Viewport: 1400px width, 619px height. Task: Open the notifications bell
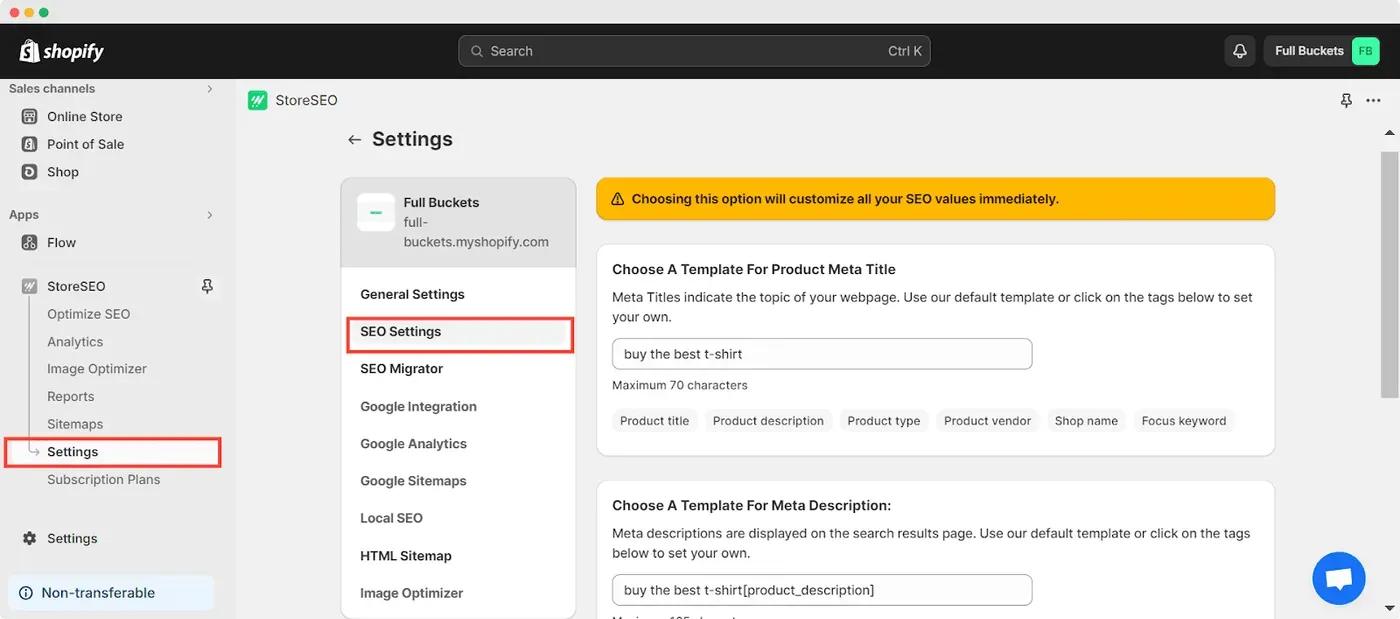tap(1240, 51)
